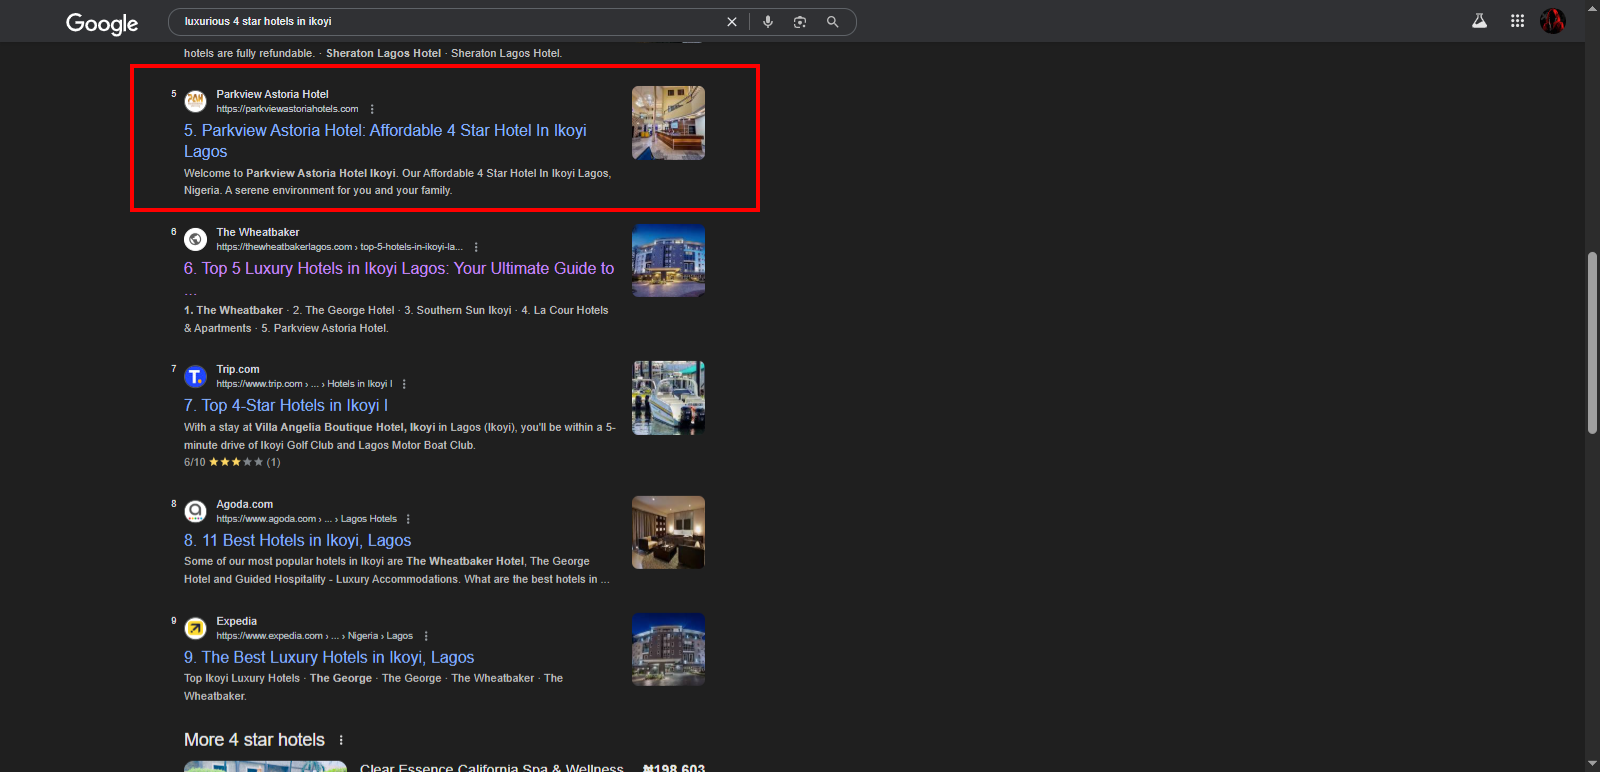
Task: Open The Best Luxury Hotels in Ikoyi link
Action: click(x=329, y=657)
